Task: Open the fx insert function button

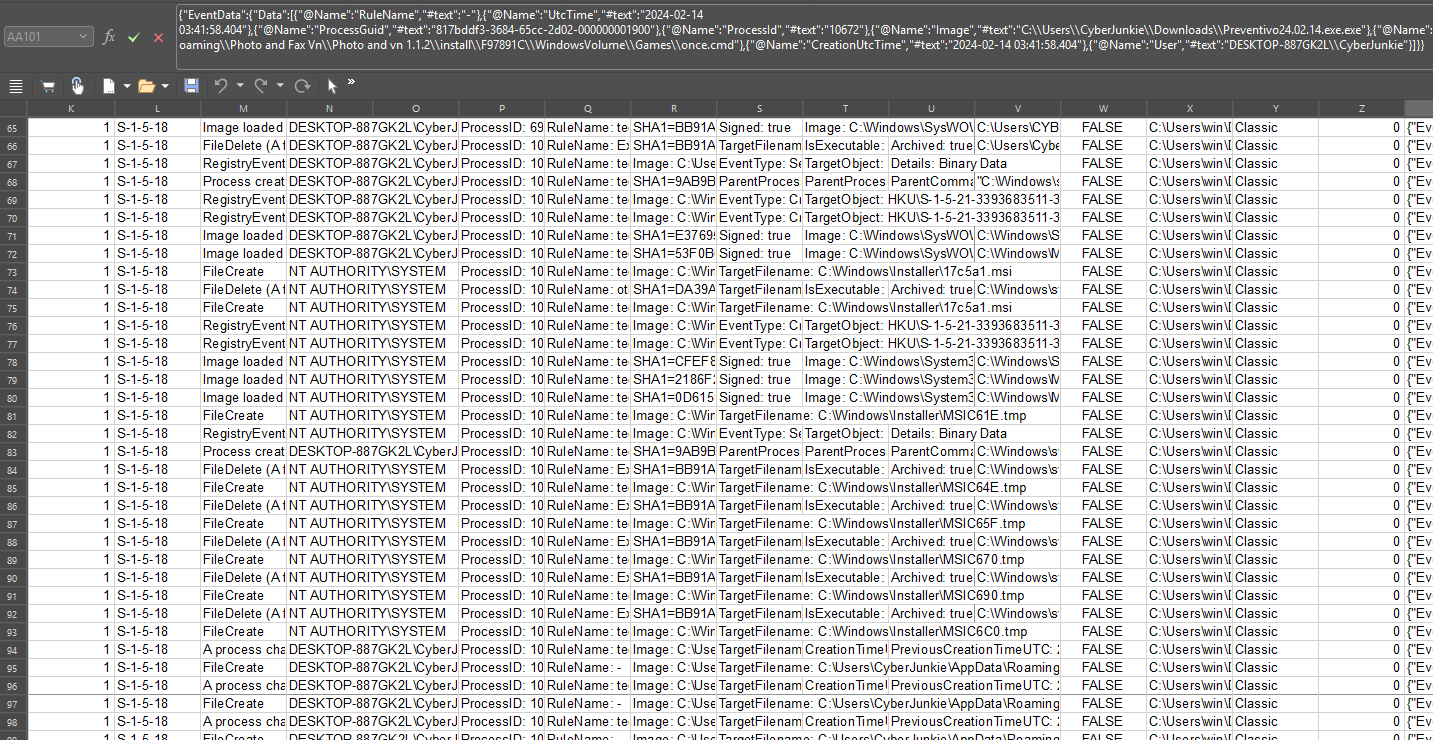Action: 109,37
